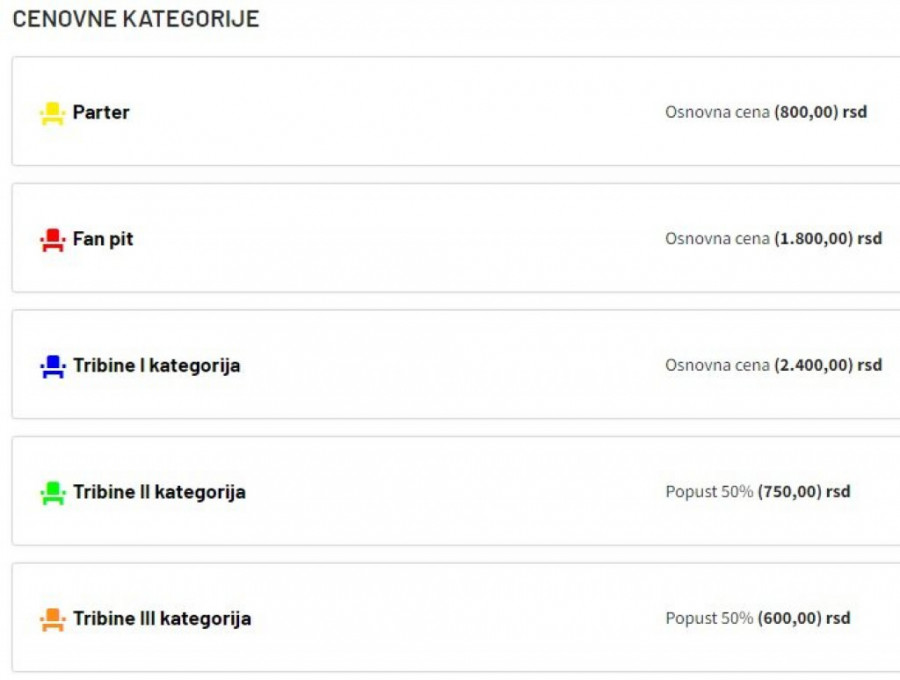
Task: Click the discounted 600,00 rsd price
Action: (x=804, y=619)
